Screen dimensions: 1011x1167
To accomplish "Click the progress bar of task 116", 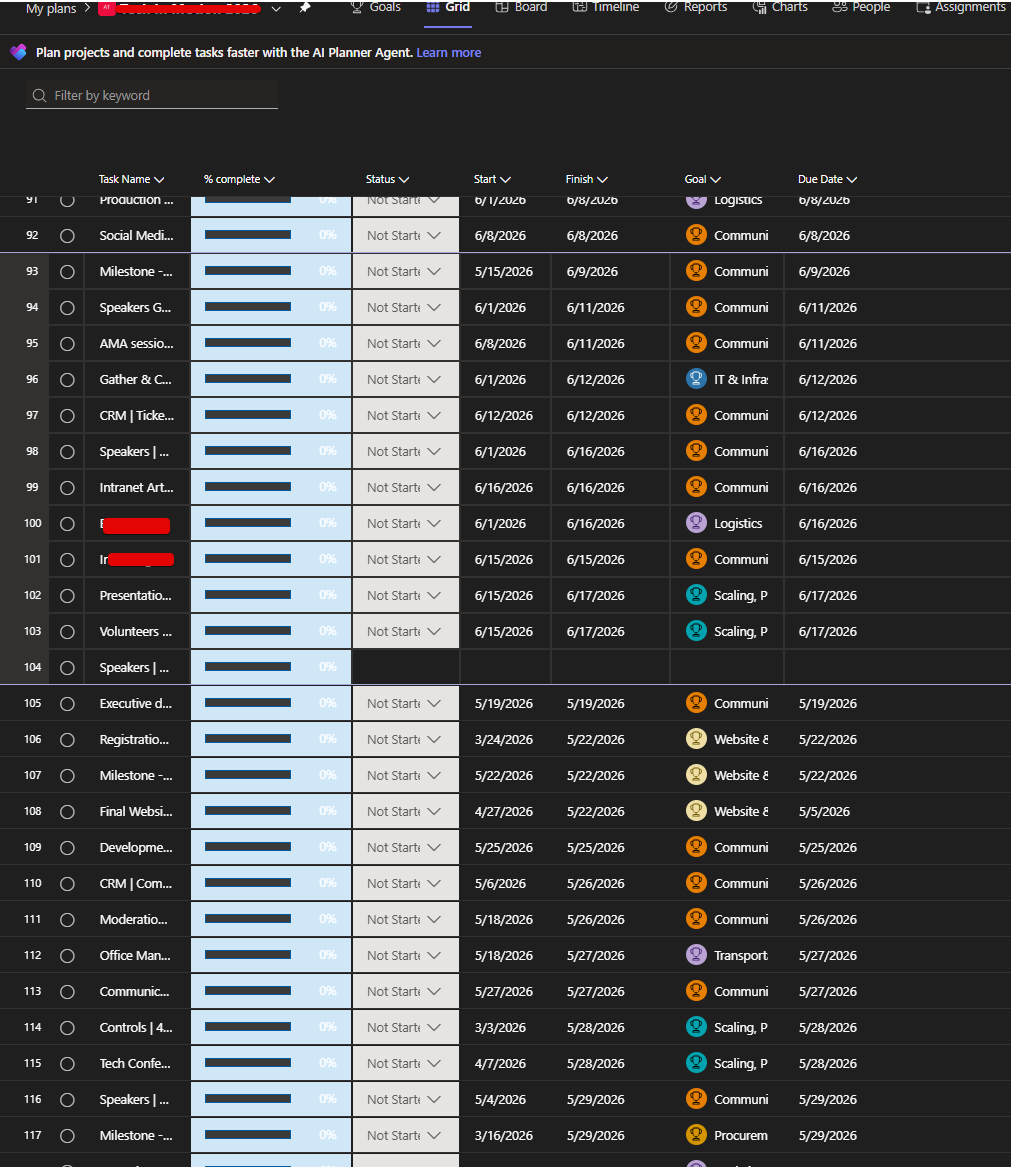I will coord(248,1099).
